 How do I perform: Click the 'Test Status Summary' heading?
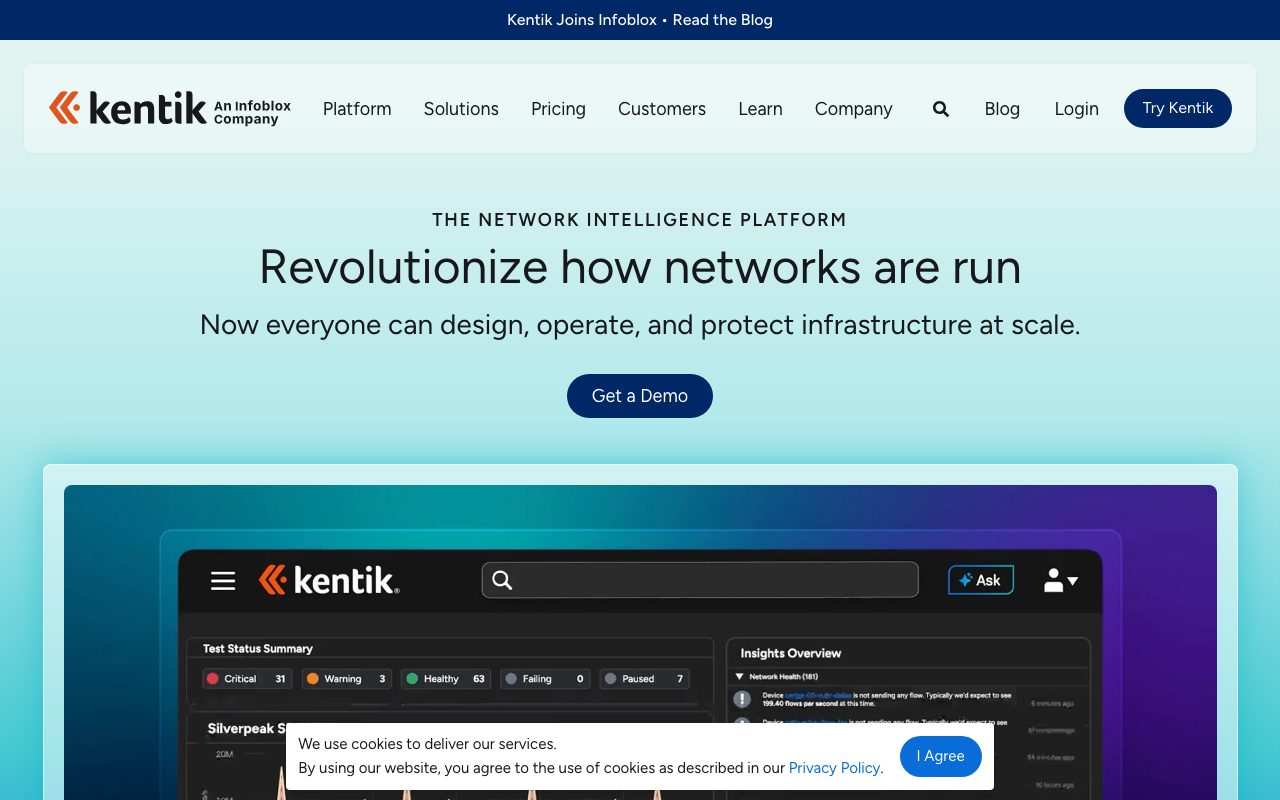[258, 649]
